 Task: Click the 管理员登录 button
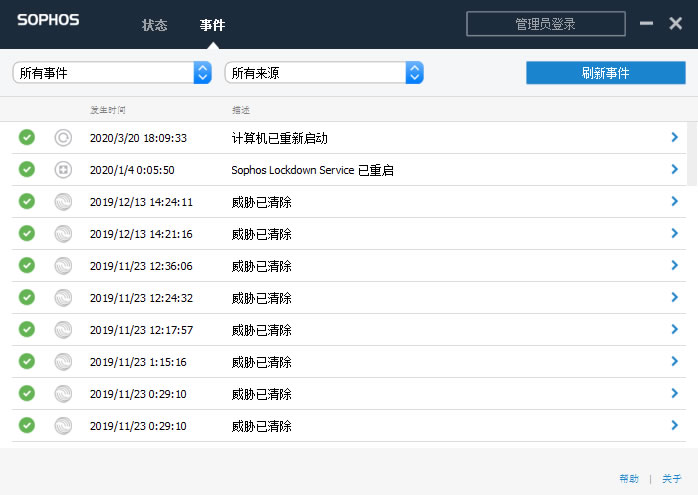545,24
